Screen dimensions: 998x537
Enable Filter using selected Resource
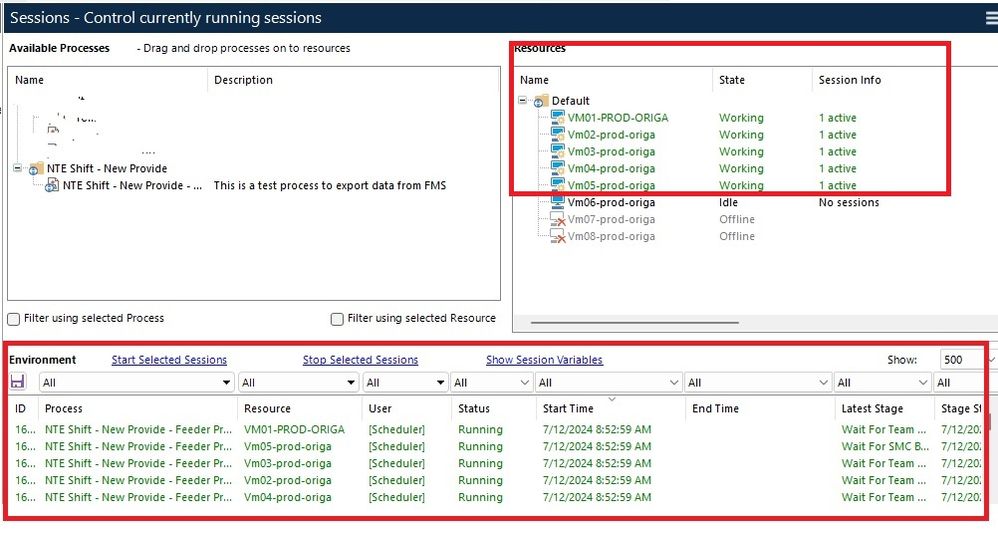point(337,319)
